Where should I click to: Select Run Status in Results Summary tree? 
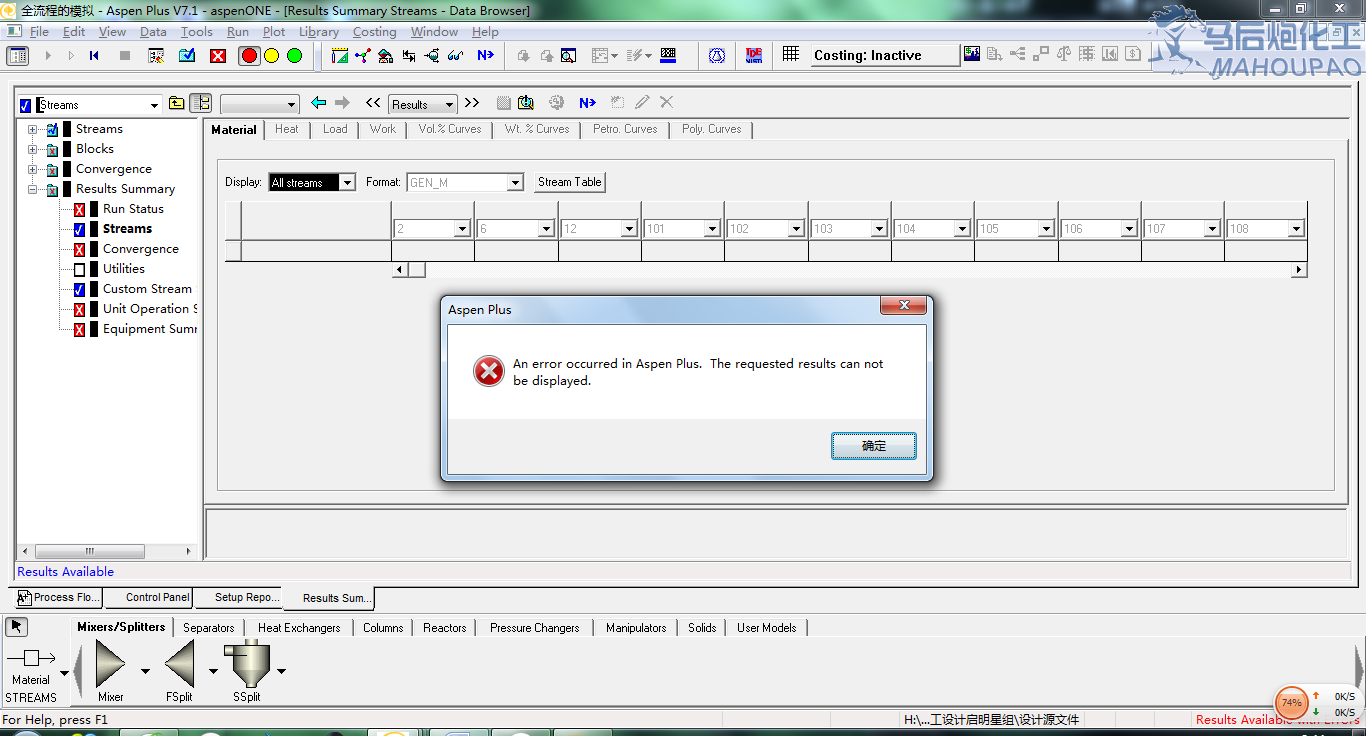[132, 209]
